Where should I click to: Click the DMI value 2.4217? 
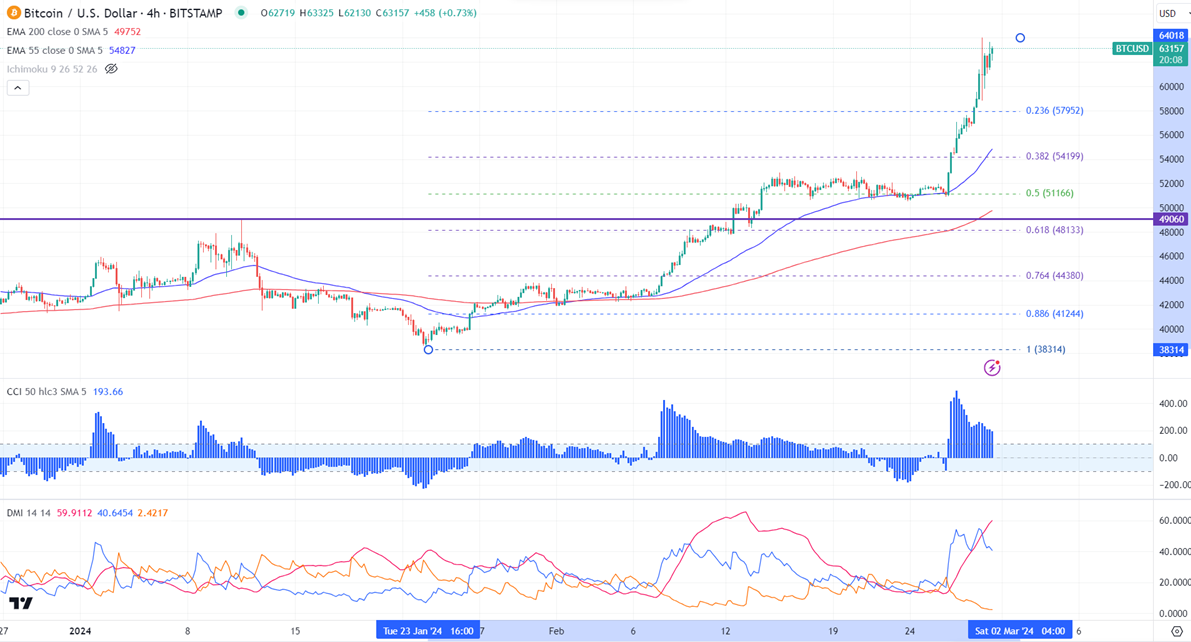[153, 513]
